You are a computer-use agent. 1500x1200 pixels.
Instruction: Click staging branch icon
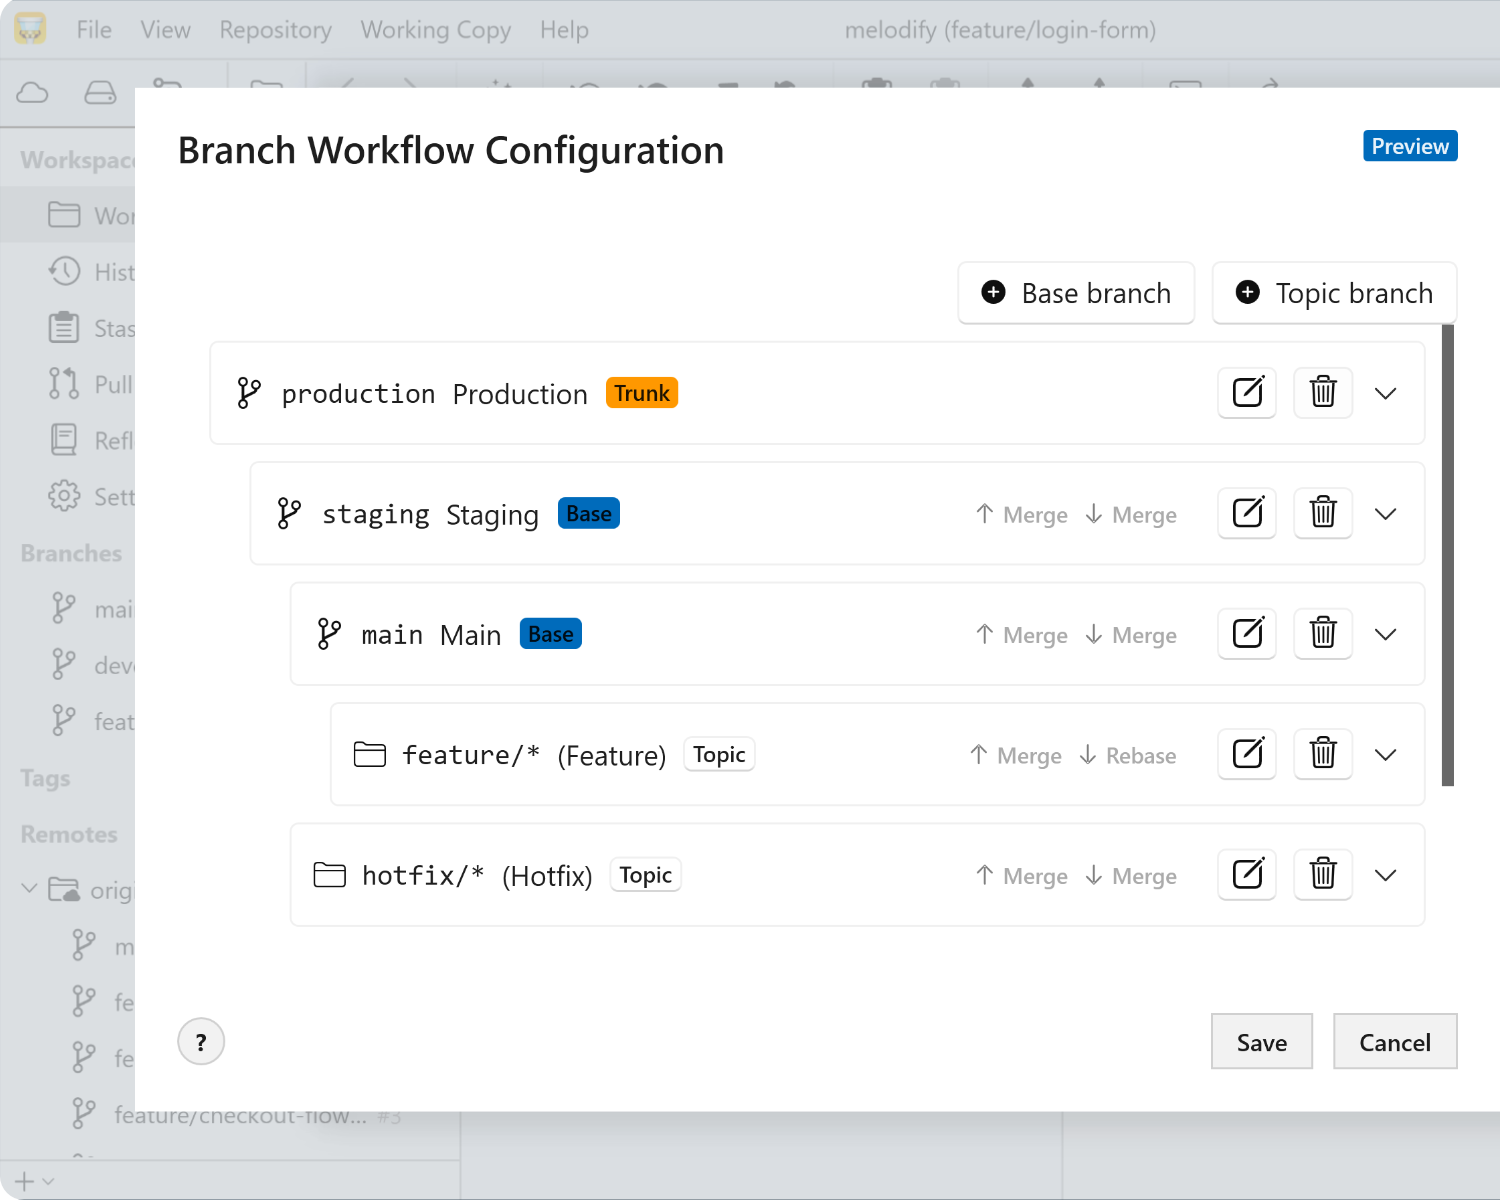[x=288, y=514]
